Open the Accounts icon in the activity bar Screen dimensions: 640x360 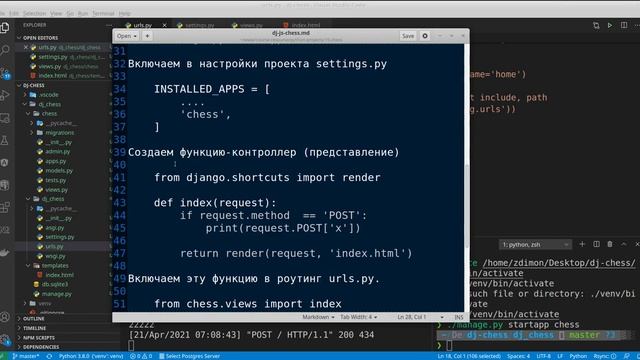tap(5, 317)
